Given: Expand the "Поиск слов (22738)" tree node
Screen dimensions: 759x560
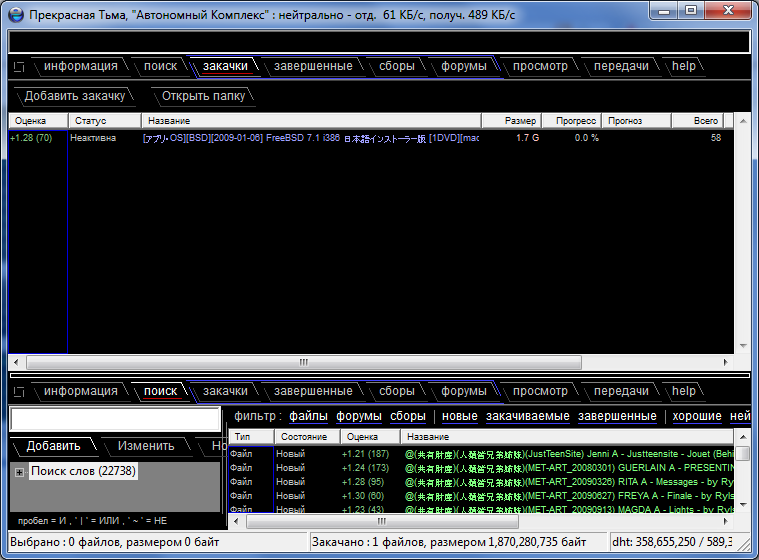Looking at the screenshot, I should pos(18,471).
